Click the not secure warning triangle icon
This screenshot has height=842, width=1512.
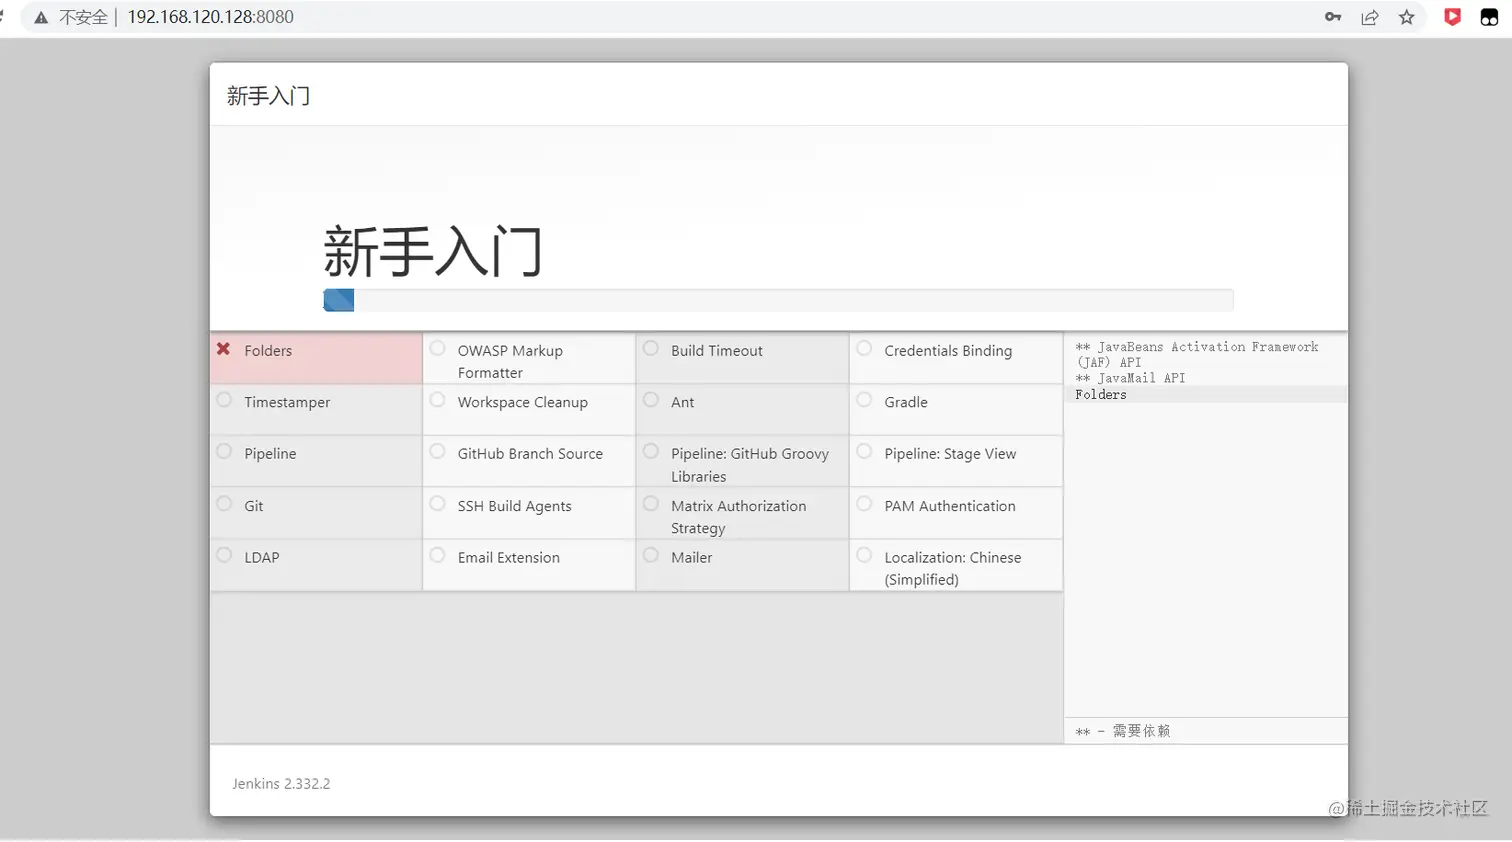tap(41, 17)
